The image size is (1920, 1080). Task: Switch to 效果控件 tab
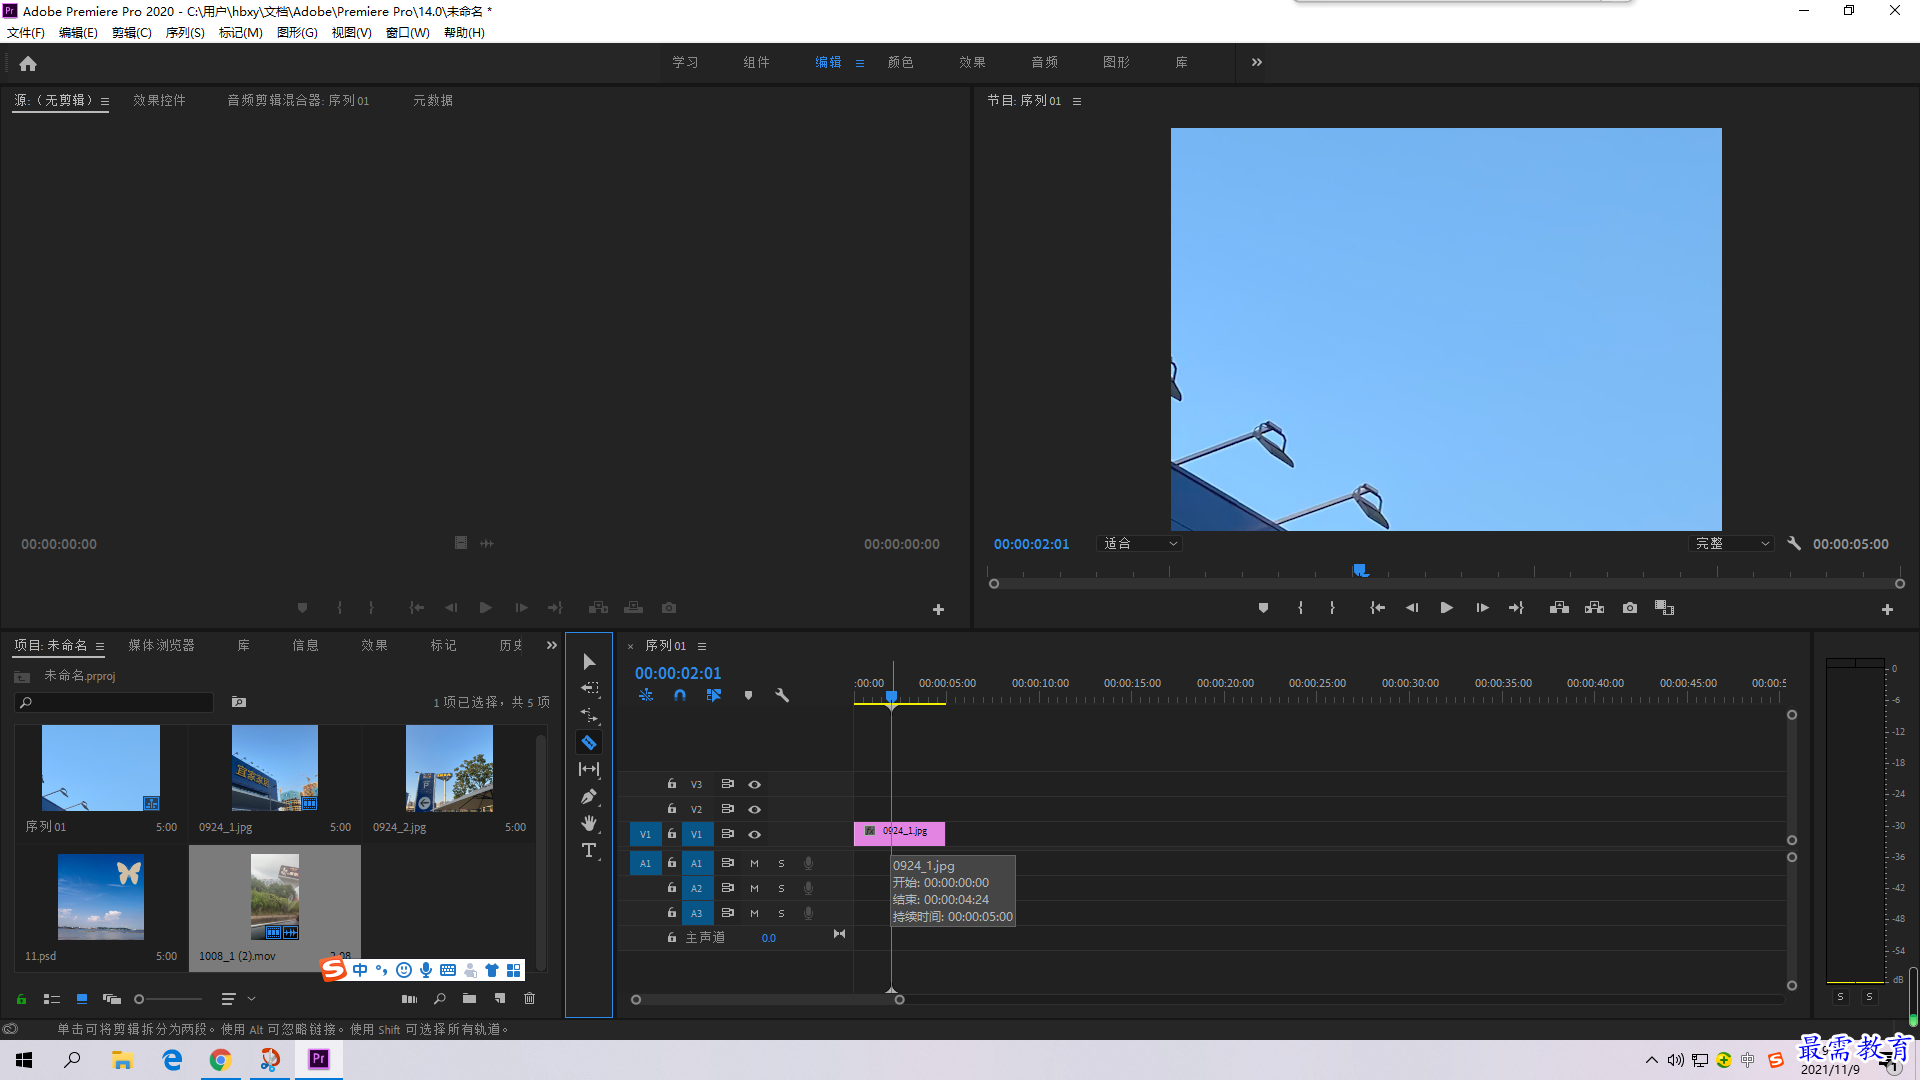point(159,100)
